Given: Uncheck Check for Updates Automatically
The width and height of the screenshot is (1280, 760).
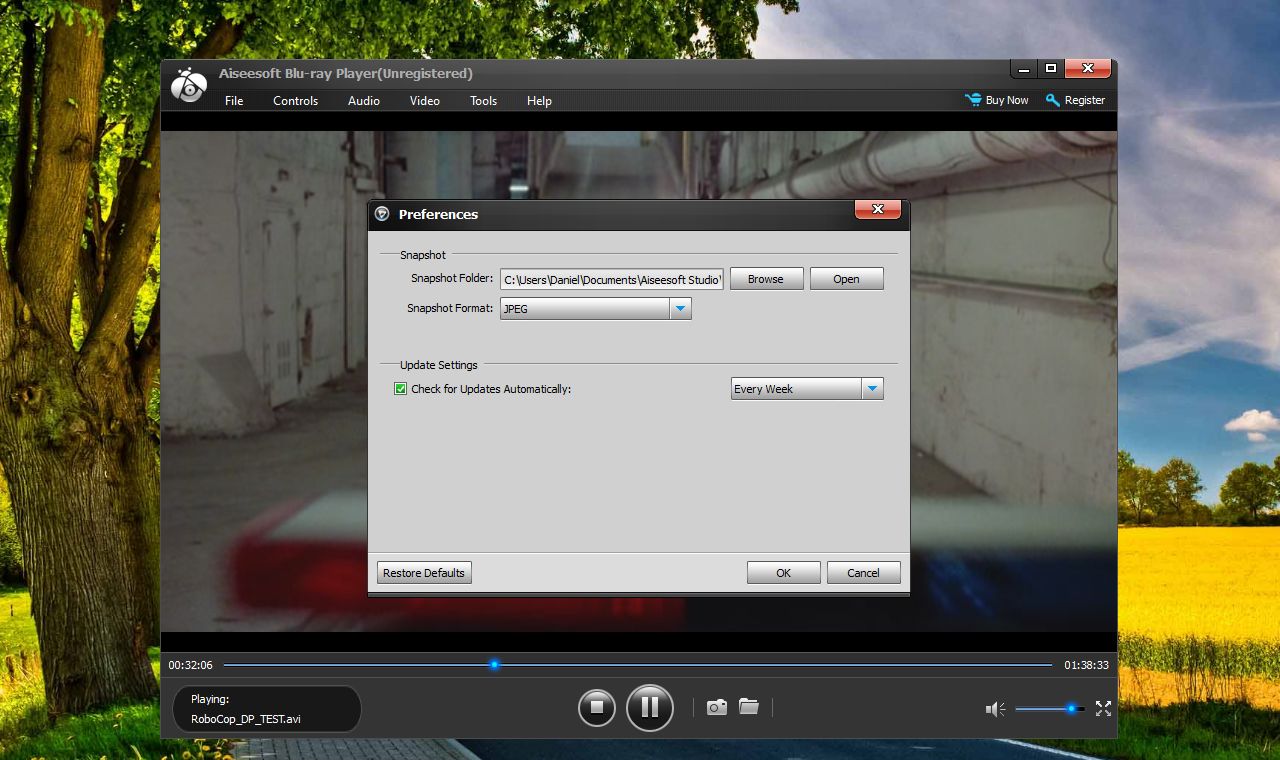Looking at the screenshot, I should [401, 389].
